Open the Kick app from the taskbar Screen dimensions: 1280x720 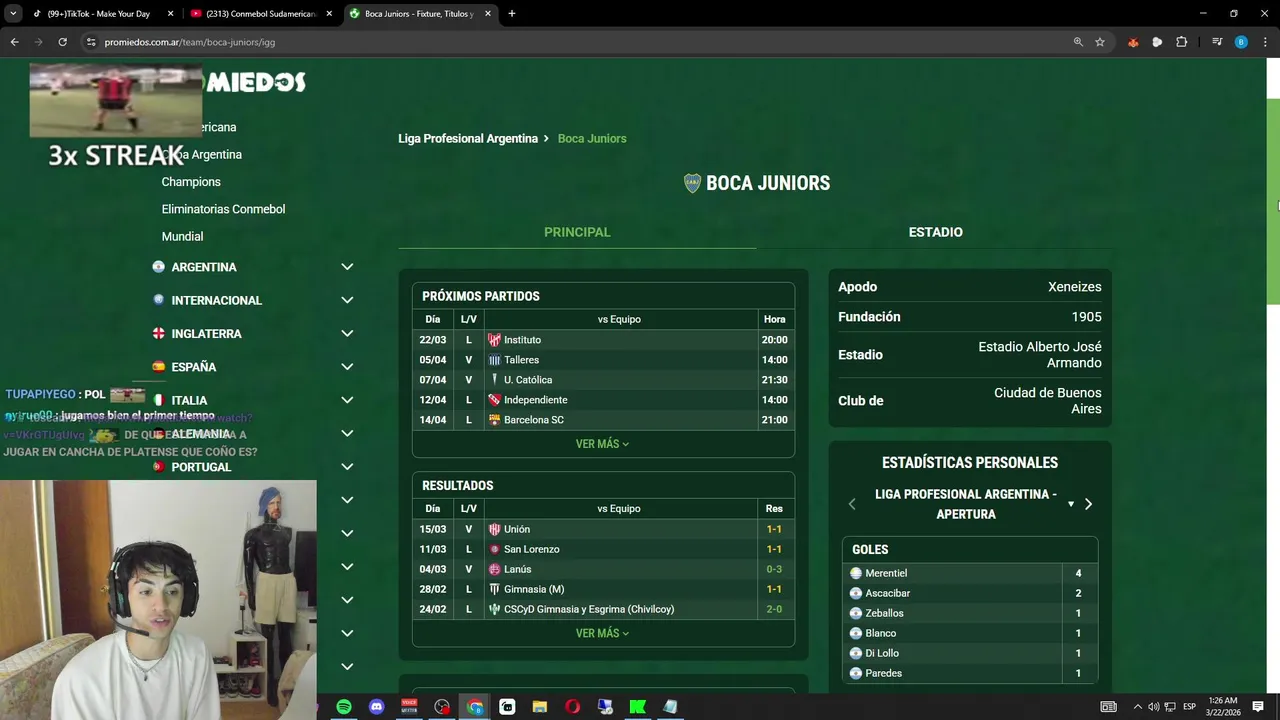point(637,707)
